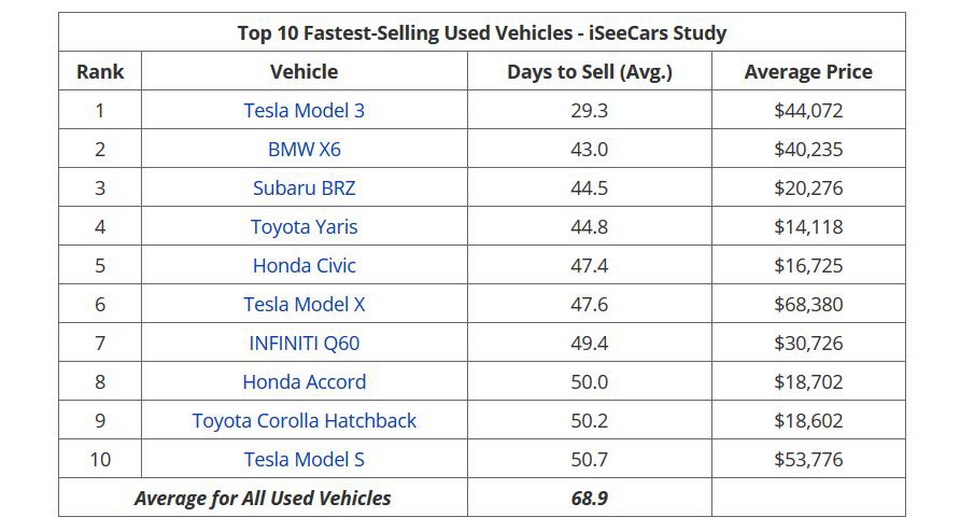Open the Tesla Model 3 link
The height and width of the screenshot is (531, 960).
(304, 111)
